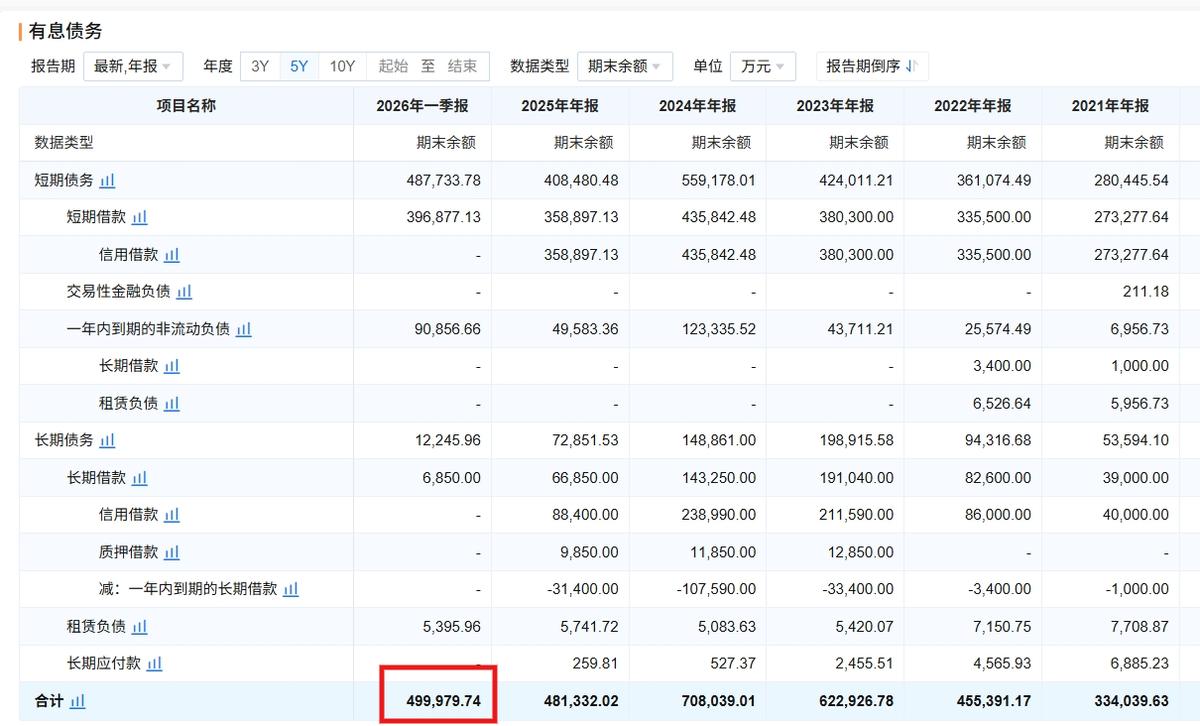Click the 2021年年报 column header

click(x=1110, y=106)
